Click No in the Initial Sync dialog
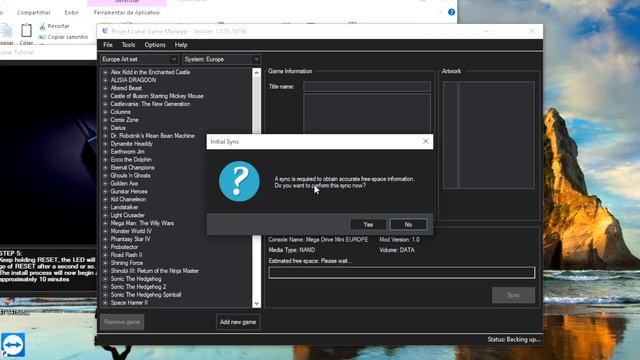 [409, 224]
